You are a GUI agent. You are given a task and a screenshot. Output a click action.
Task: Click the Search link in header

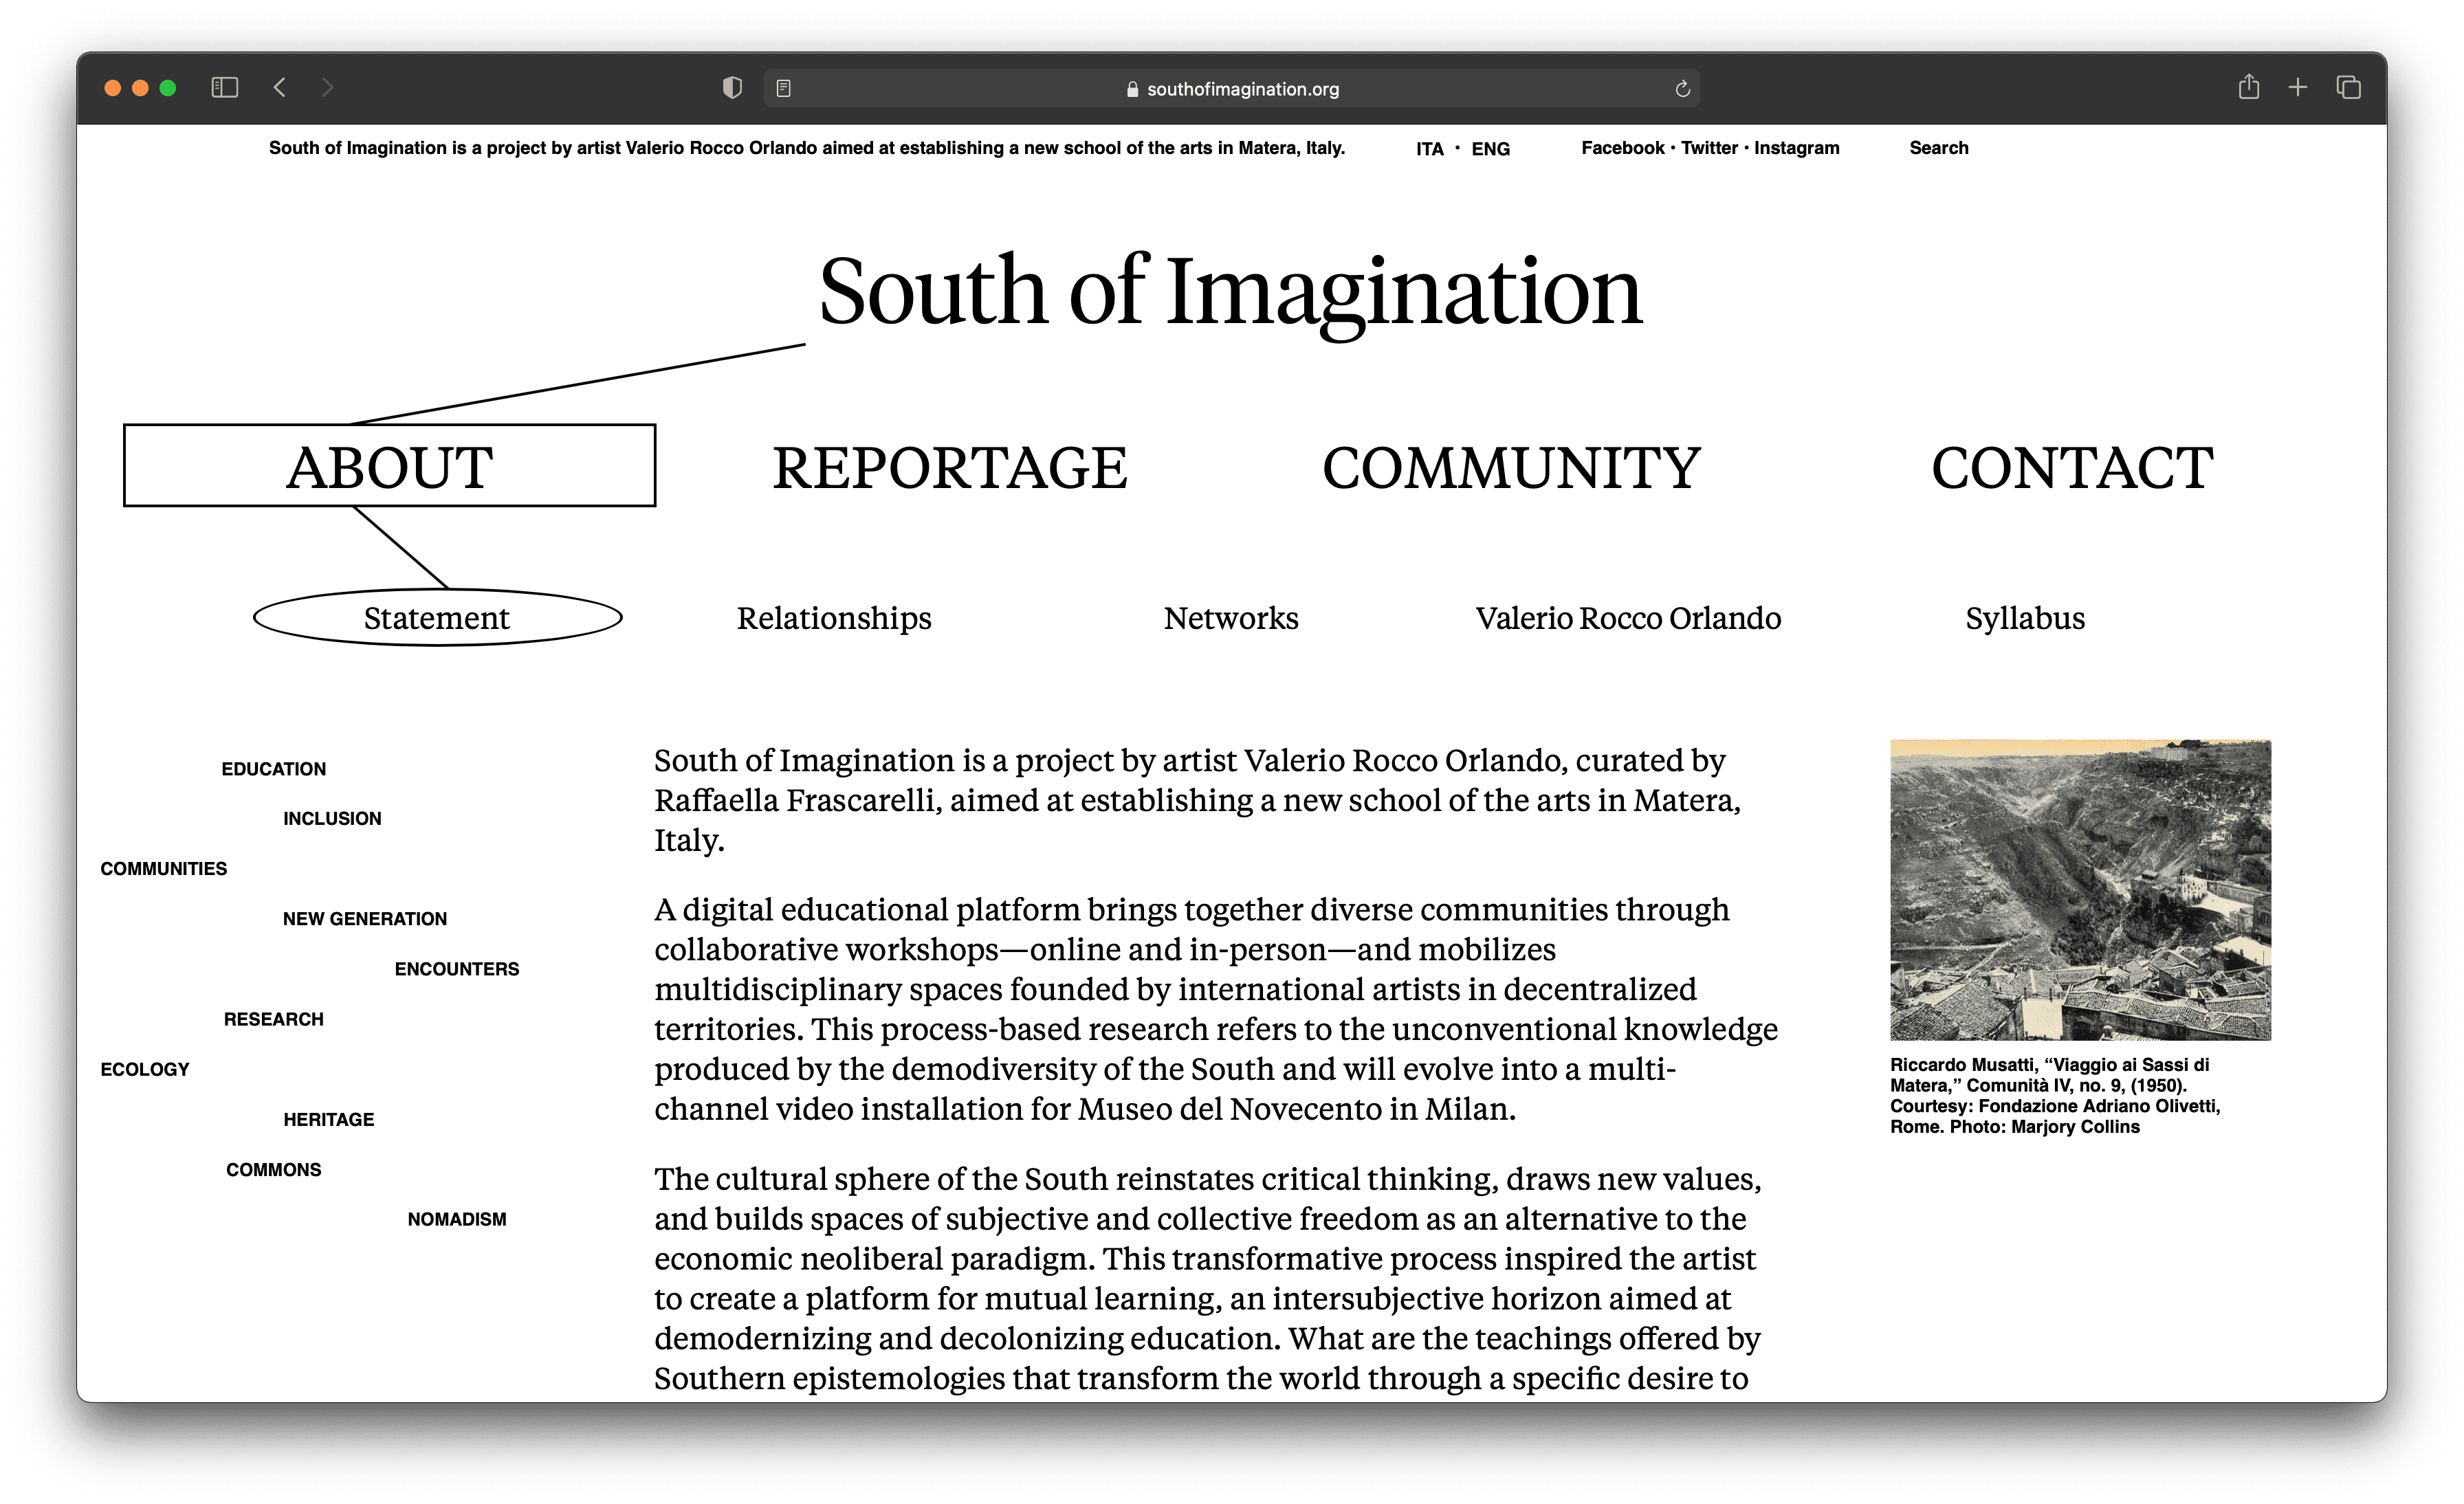tap(1938, 148)
